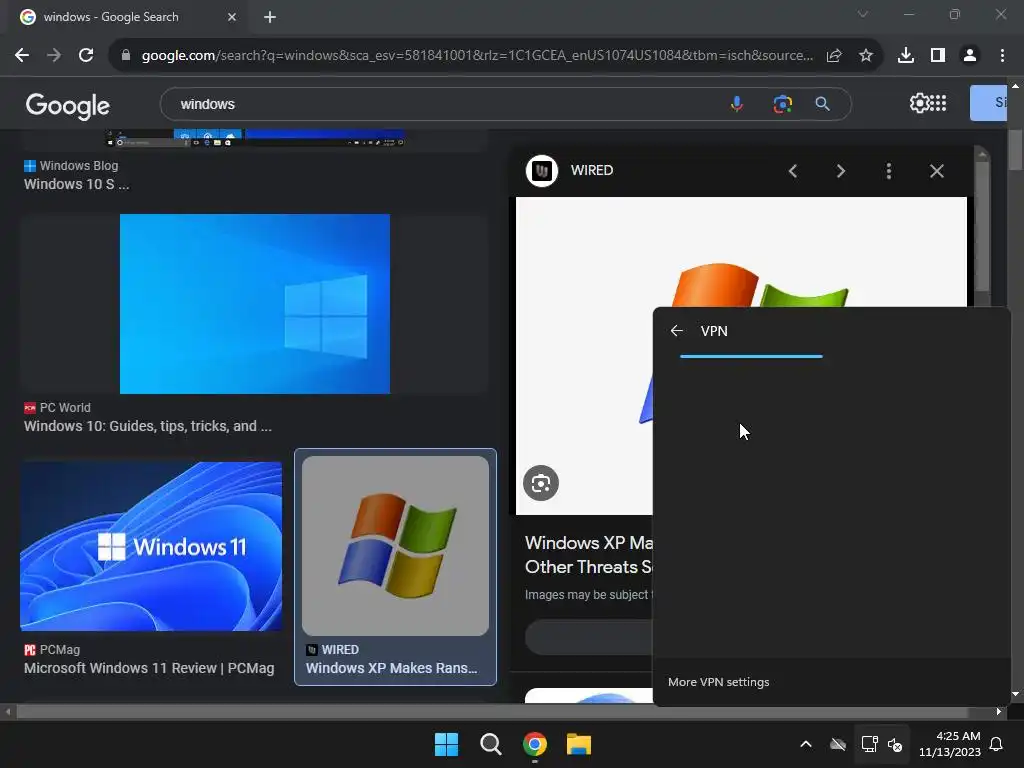Search by image with the Google Lens icon

pos(782,104)
